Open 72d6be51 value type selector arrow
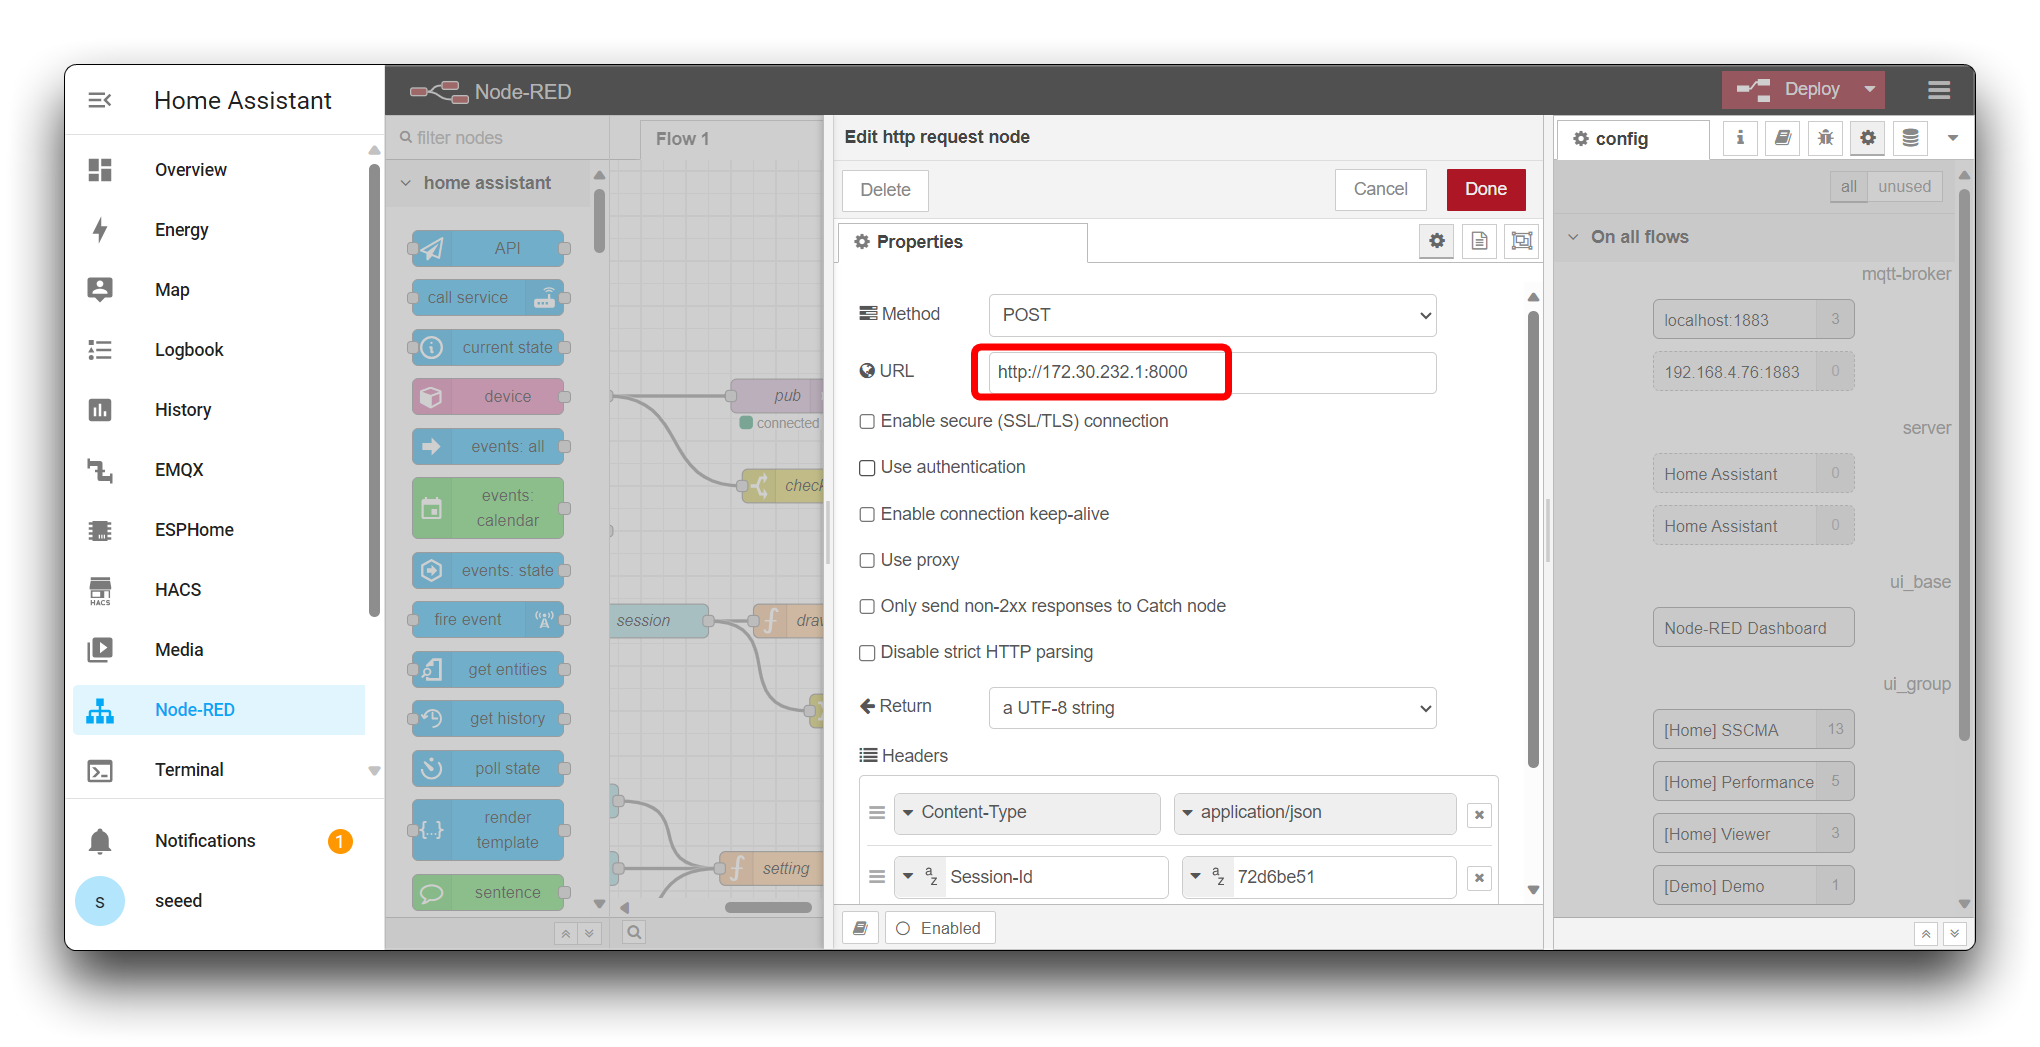Viewport: 2040px width, 1047px height. coord(1195,877)
